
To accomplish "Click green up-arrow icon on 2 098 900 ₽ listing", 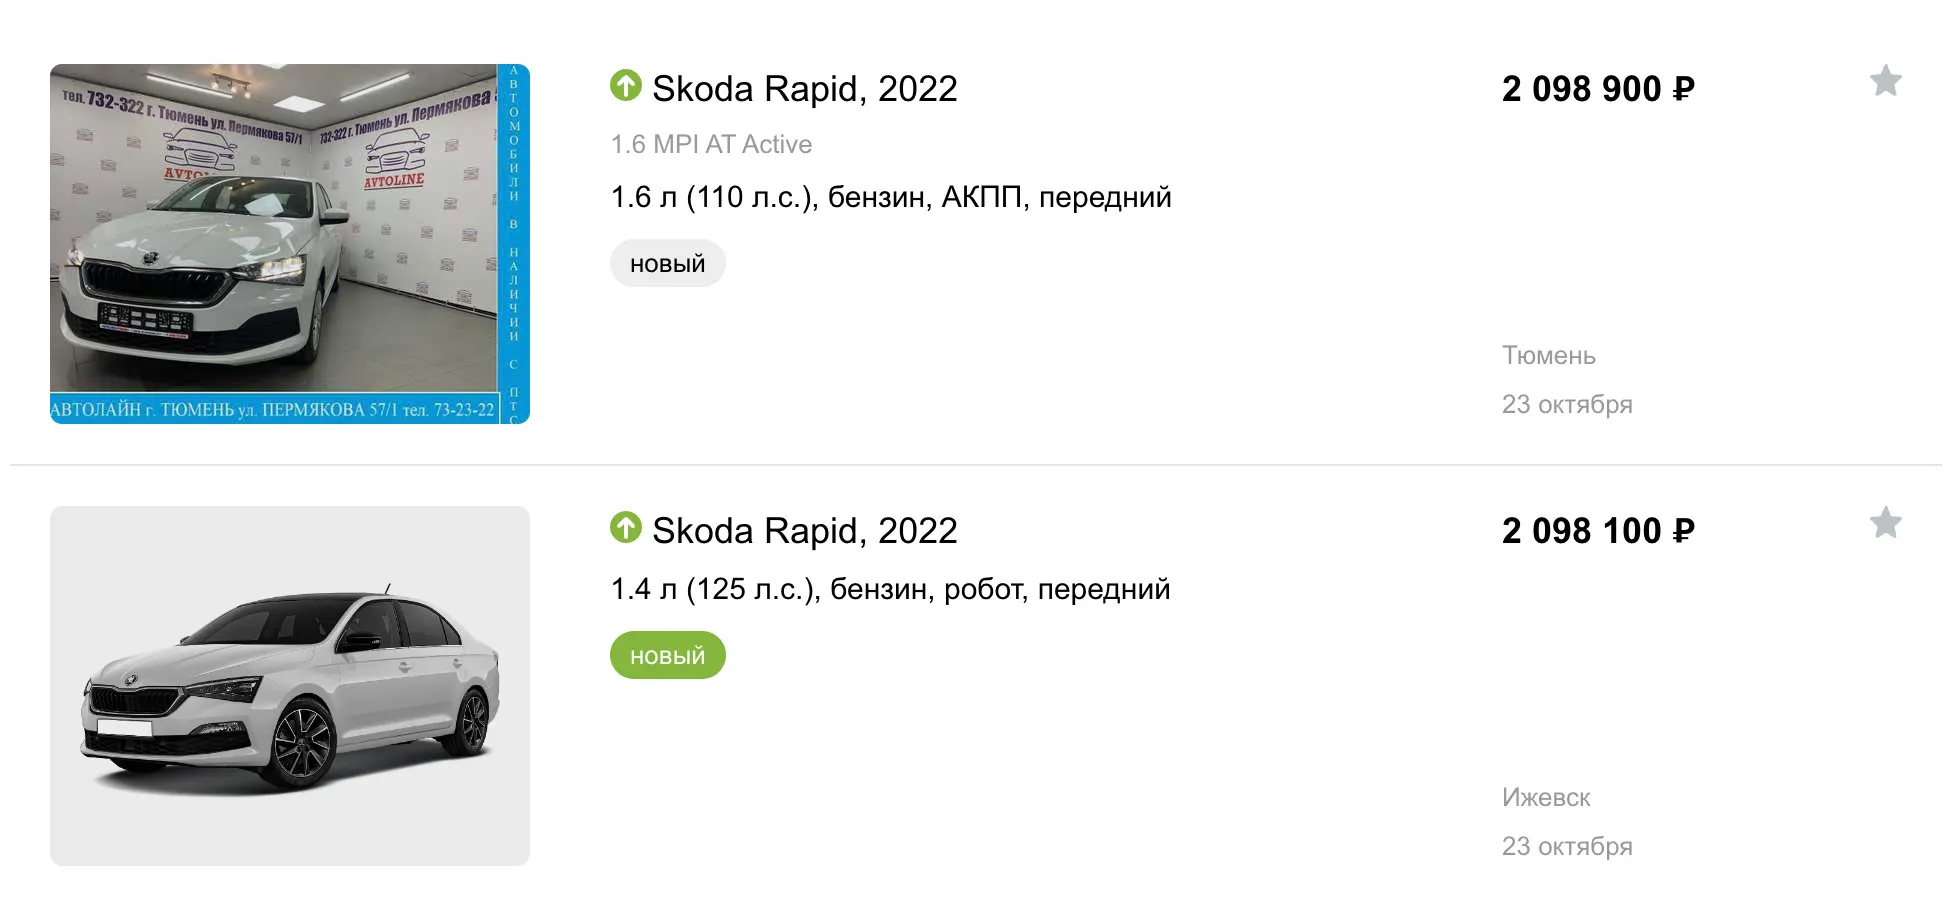I will pyautogui.click(x=626, y=86).
